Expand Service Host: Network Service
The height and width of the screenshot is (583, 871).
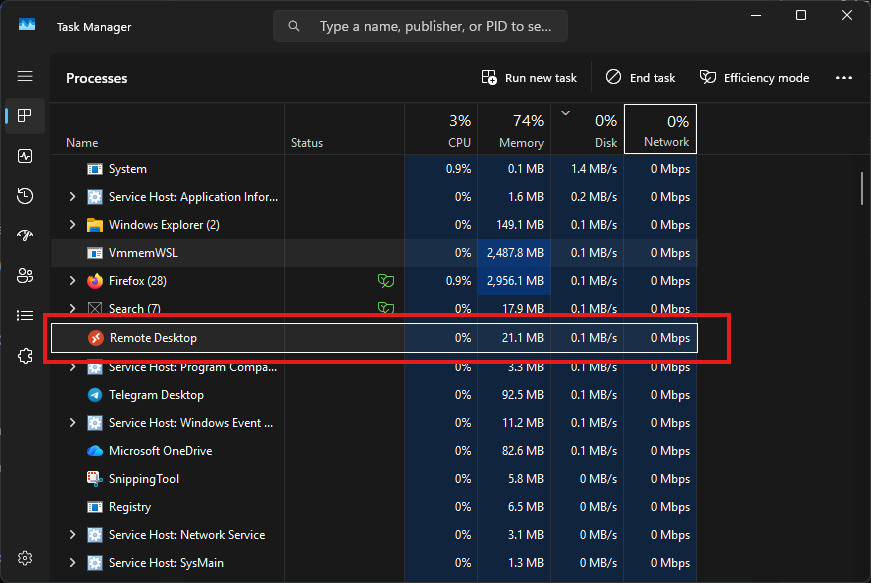[x=72, y=535]
